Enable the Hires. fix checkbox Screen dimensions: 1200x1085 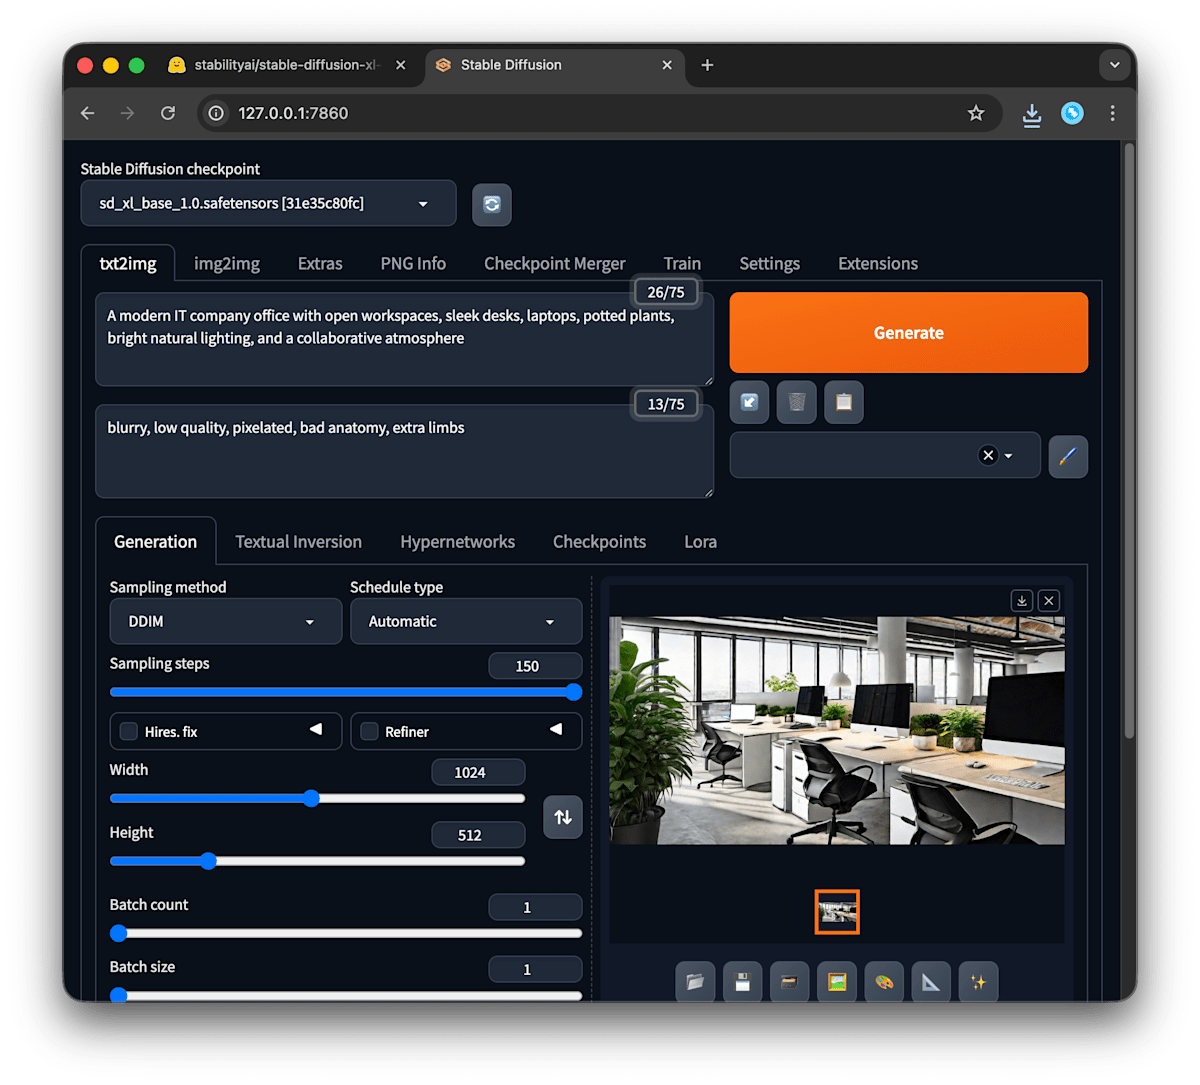(x=129, y=731)
